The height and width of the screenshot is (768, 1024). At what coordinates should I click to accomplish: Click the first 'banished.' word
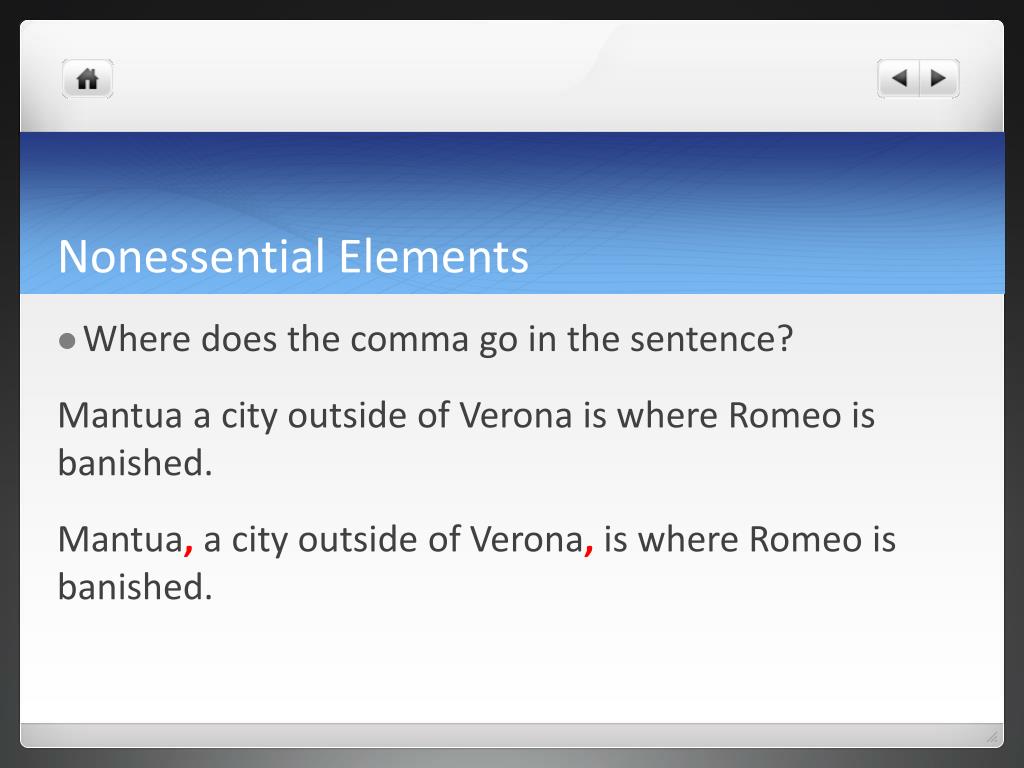pyautogui.click(x=135, y=462)
